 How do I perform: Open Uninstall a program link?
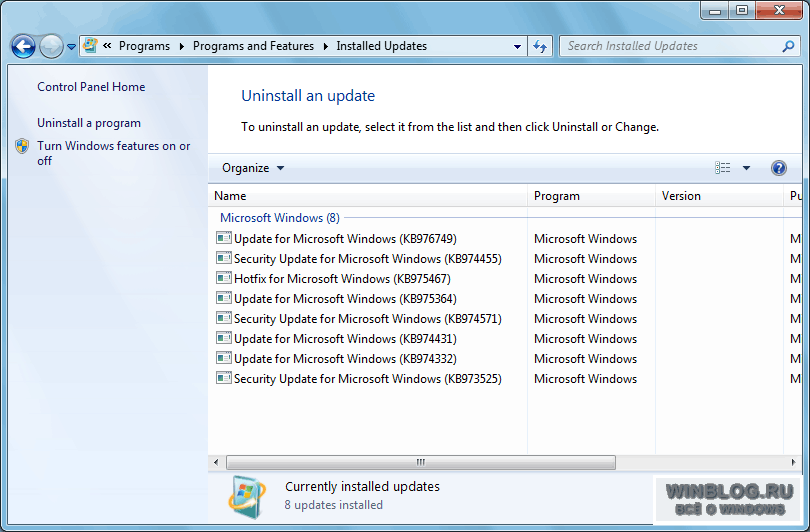tap(89, 123)
